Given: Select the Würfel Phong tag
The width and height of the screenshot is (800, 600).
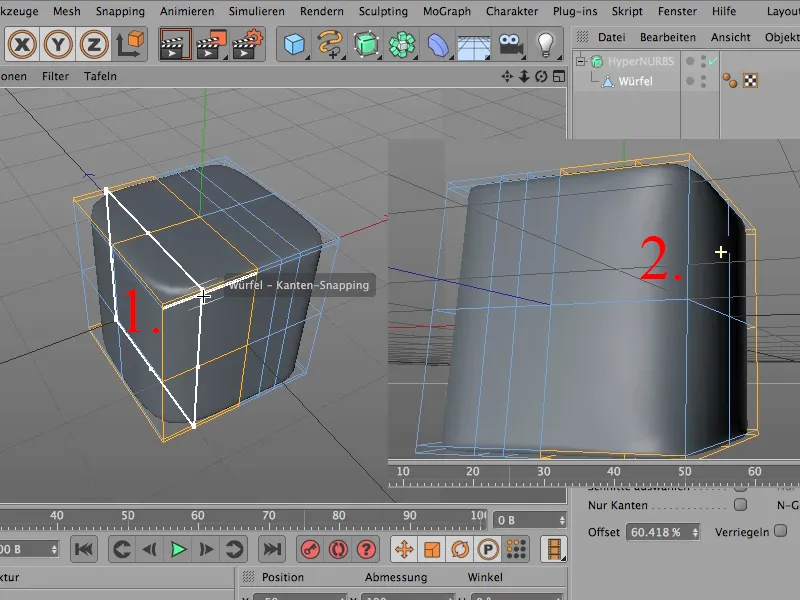Looking at the screenshot, I should point(730,81).
